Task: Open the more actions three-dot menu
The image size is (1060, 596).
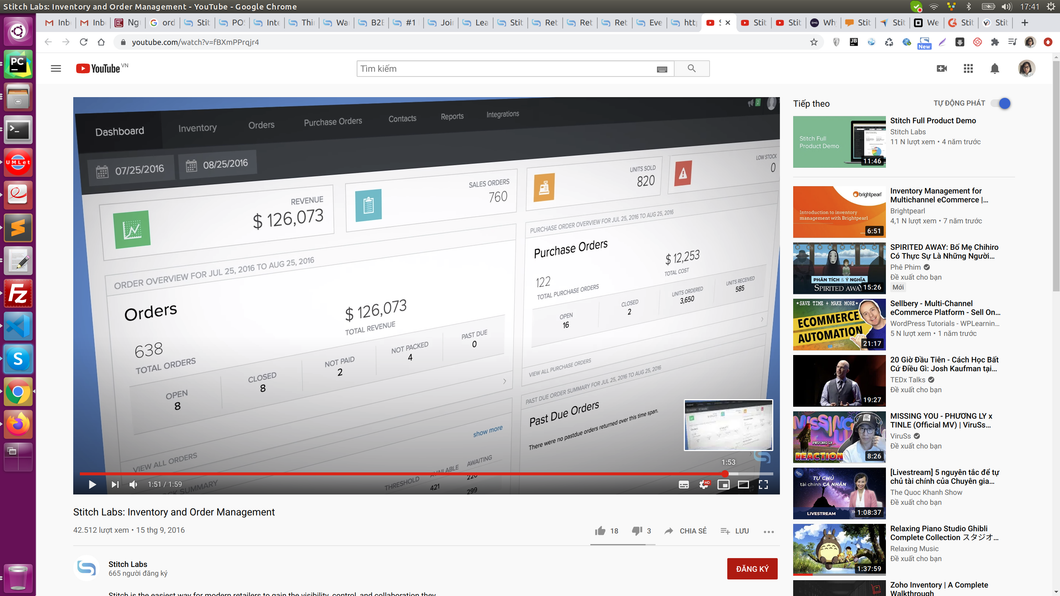Action: click(x=769, y=531)
